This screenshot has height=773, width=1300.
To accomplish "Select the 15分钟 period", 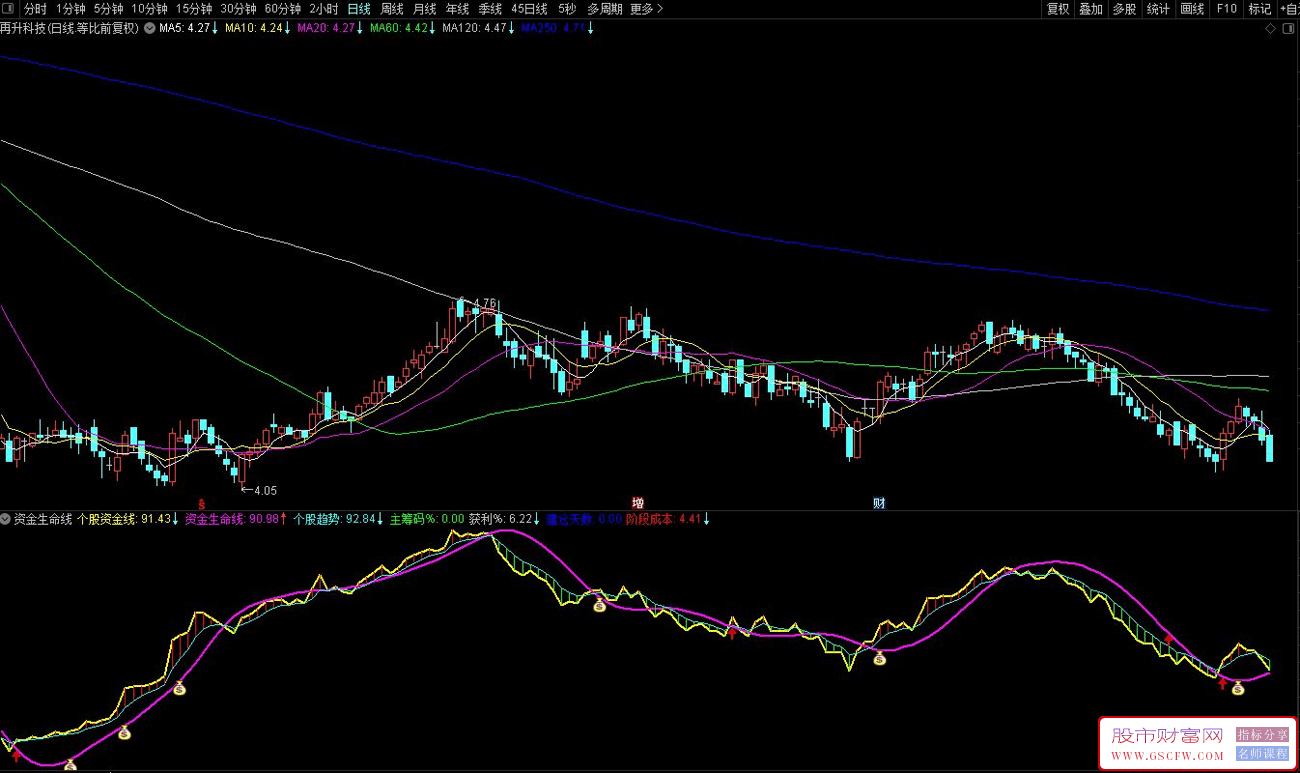I will click(194, 9).
